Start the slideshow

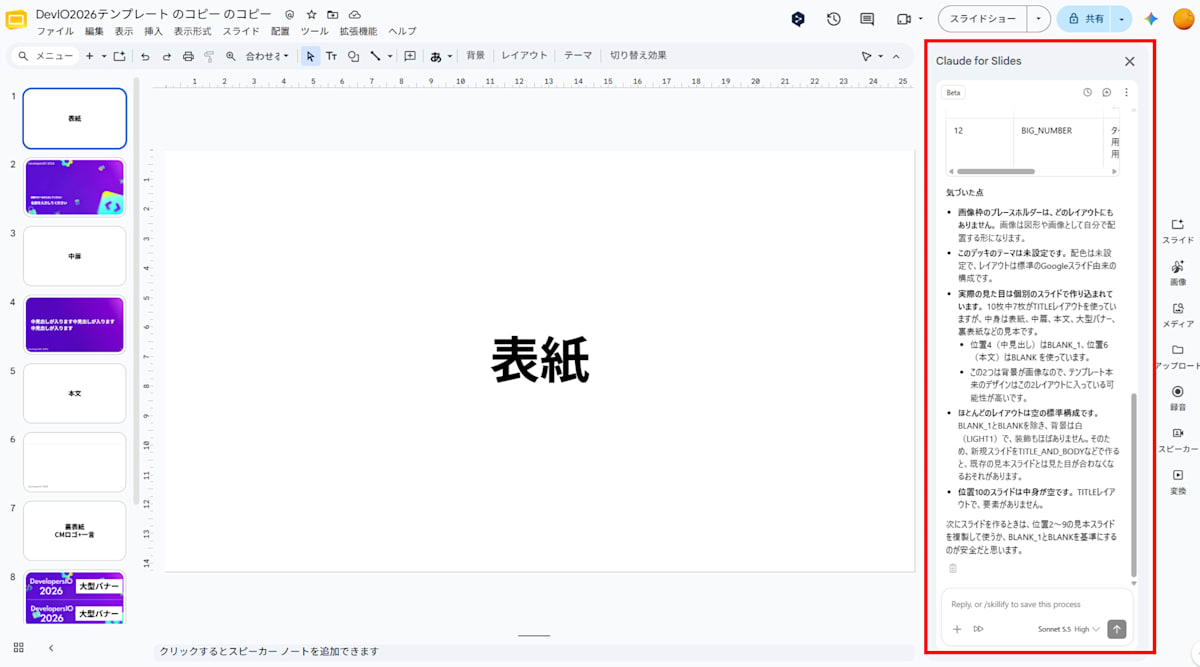[985, 19]
